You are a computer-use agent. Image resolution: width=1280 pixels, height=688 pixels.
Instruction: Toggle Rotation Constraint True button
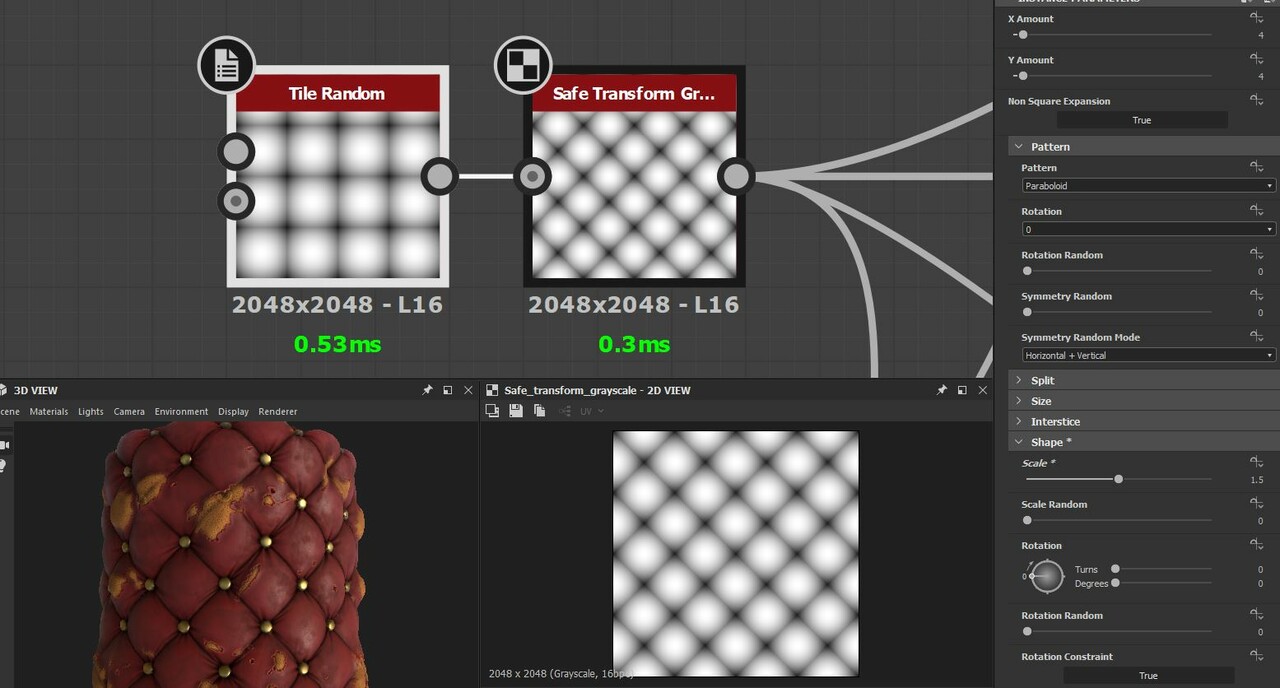1147,676
